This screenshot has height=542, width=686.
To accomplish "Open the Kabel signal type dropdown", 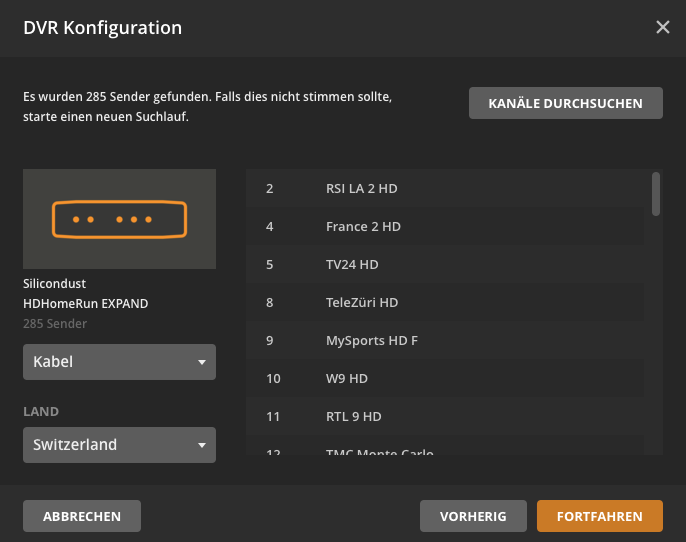I will [x=119, y=362].
